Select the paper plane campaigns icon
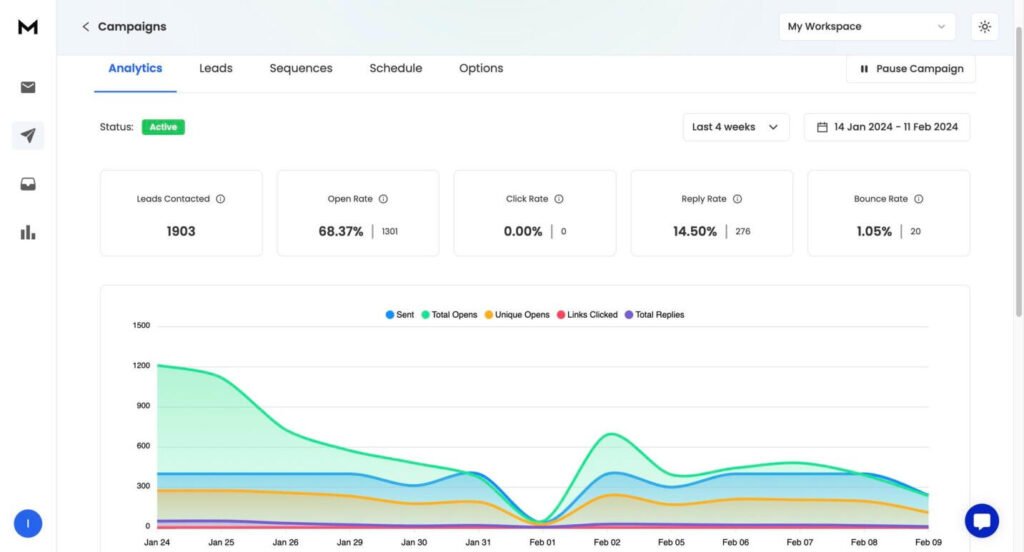 (x=28, y=136)
